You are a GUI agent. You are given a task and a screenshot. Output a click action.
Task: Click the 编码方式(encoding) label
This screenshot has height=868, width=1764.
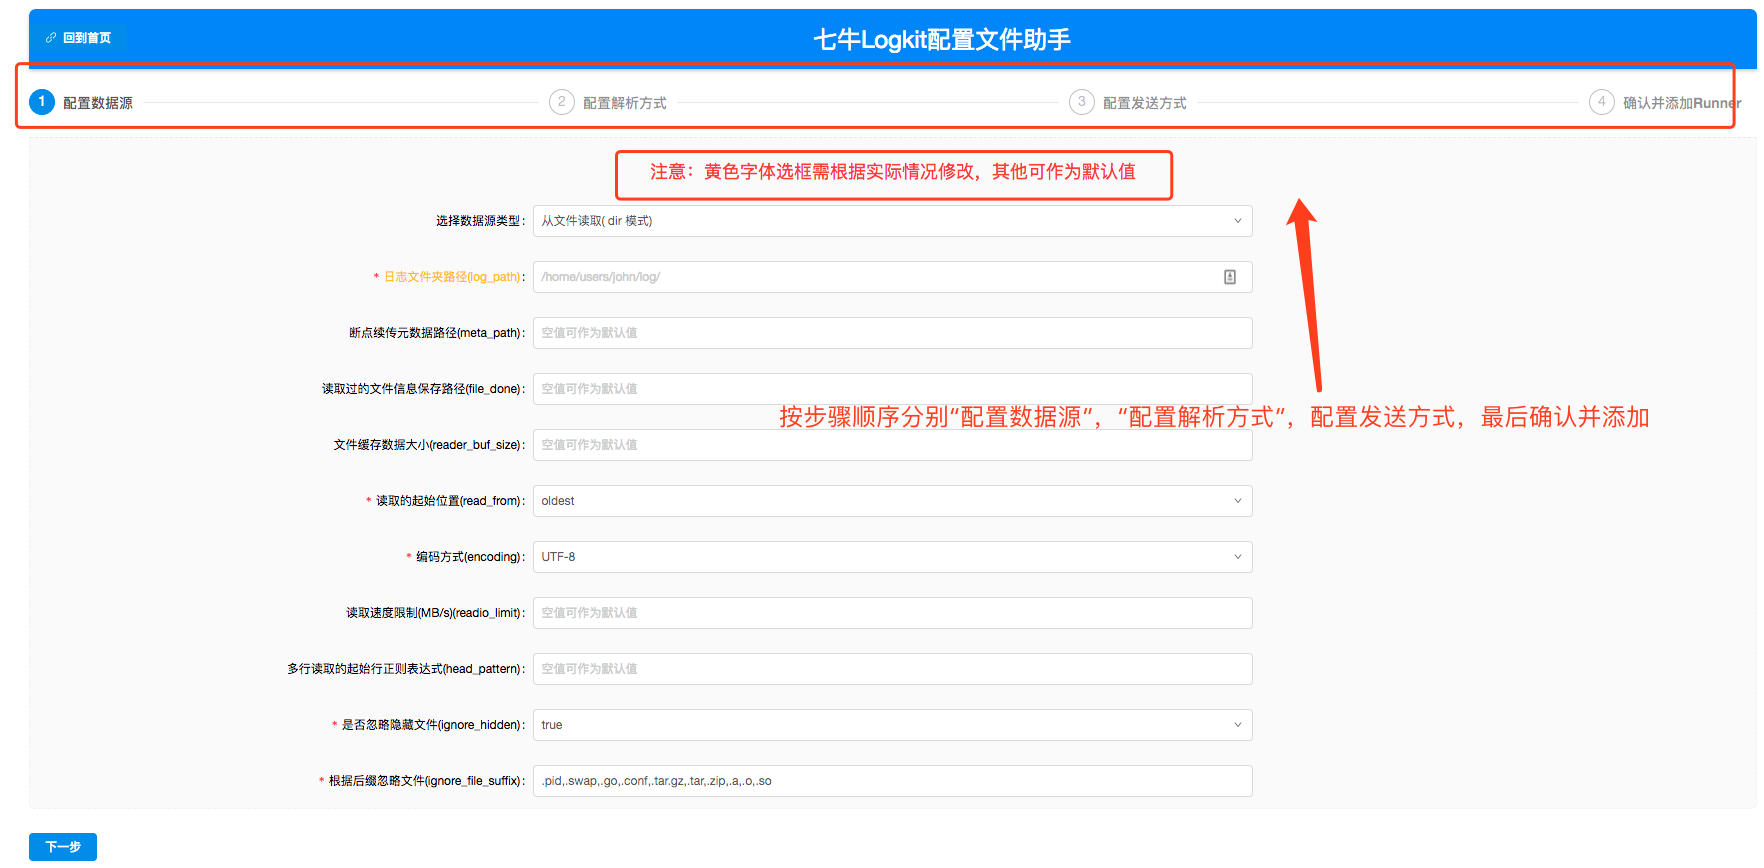coord(470,557)
